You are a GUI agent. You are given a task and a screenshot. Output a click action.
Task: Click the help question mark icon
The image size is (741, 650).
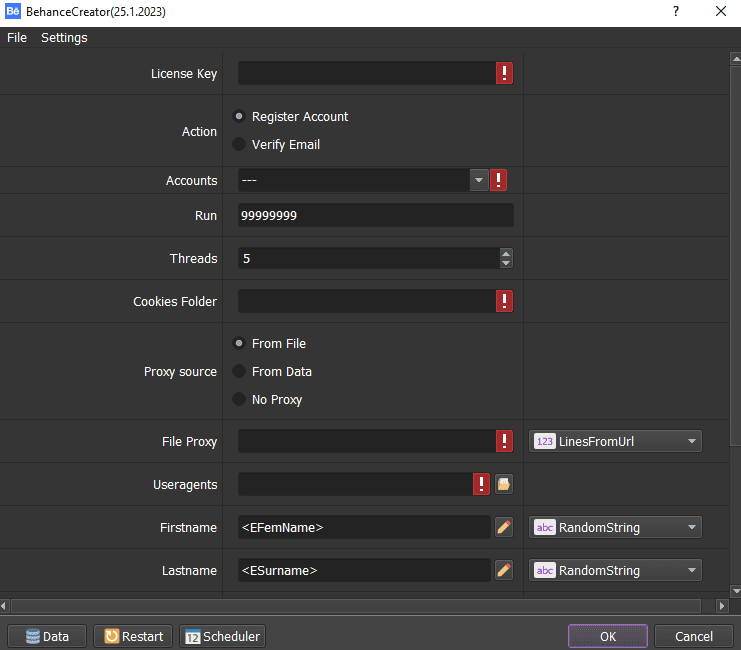coord(676,11)
